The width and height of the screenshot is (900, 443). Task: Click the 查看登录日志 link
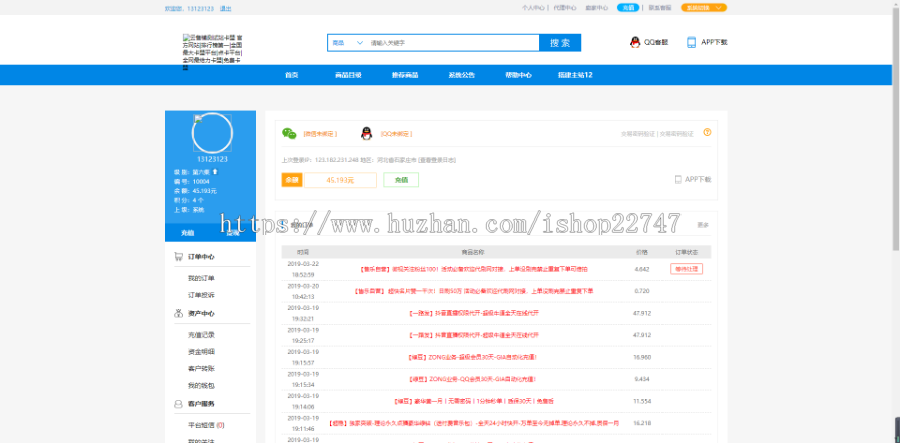tap(437, 160)
